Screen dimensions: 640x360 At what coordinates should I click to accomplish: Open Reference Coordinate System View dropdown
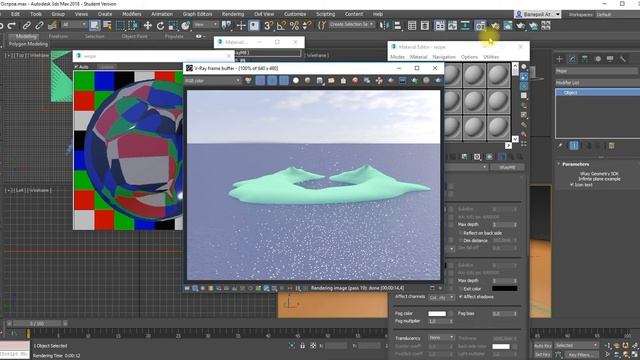point(206,25)
